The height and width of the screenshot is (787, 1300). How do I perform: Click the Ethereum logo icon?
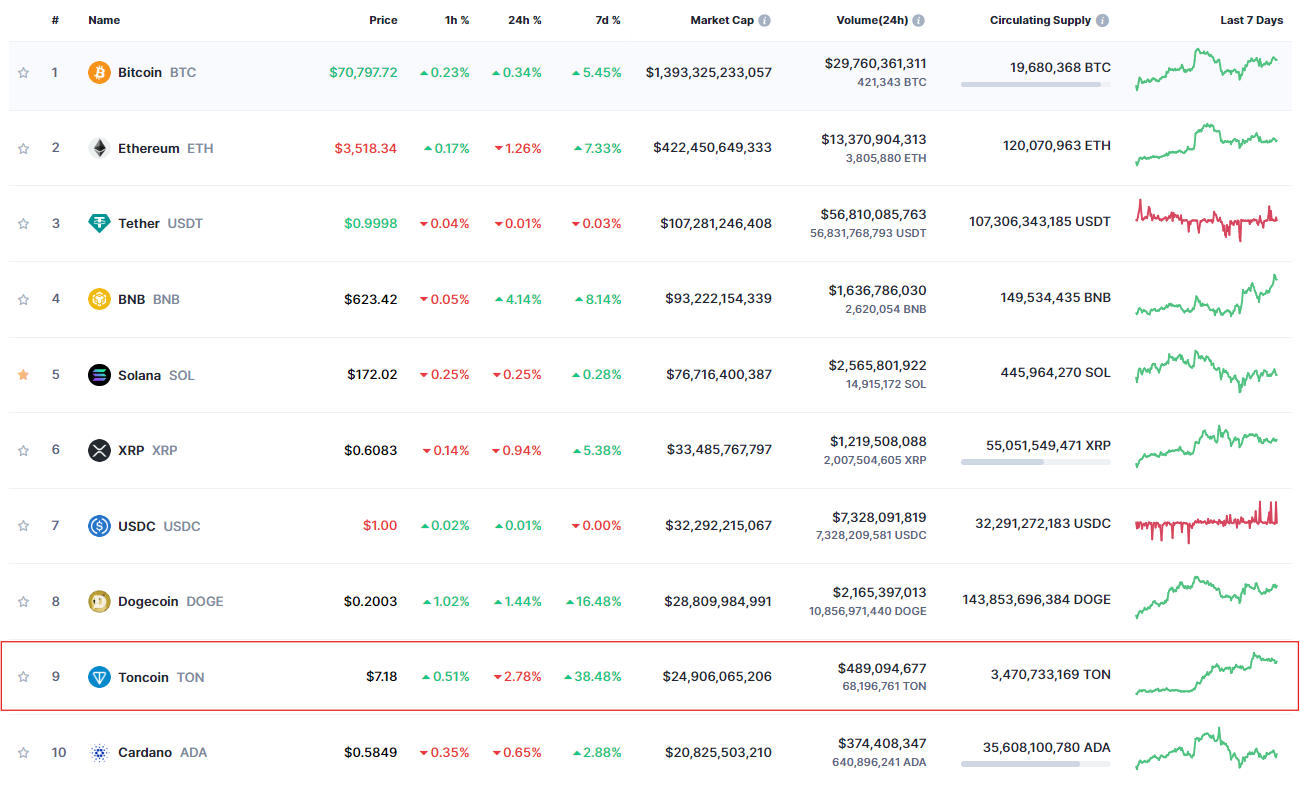coord(99,148)
